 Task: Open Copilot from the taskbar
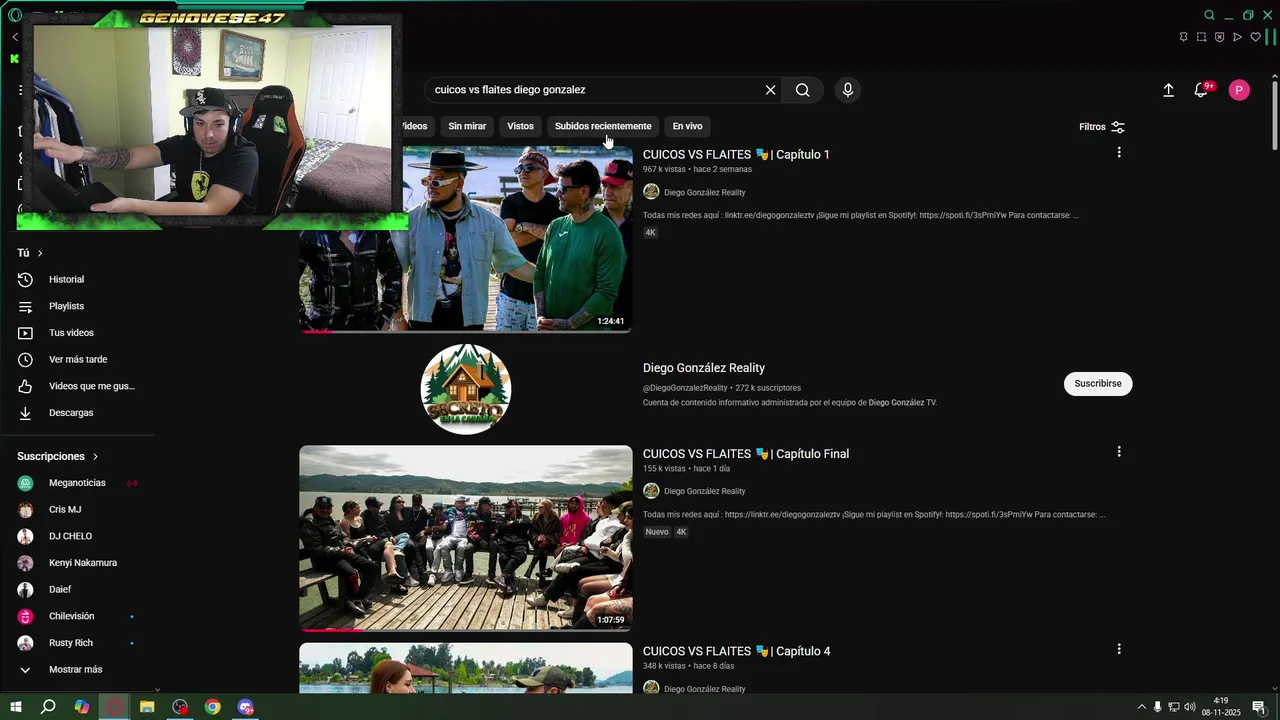(x=81, y=707)
